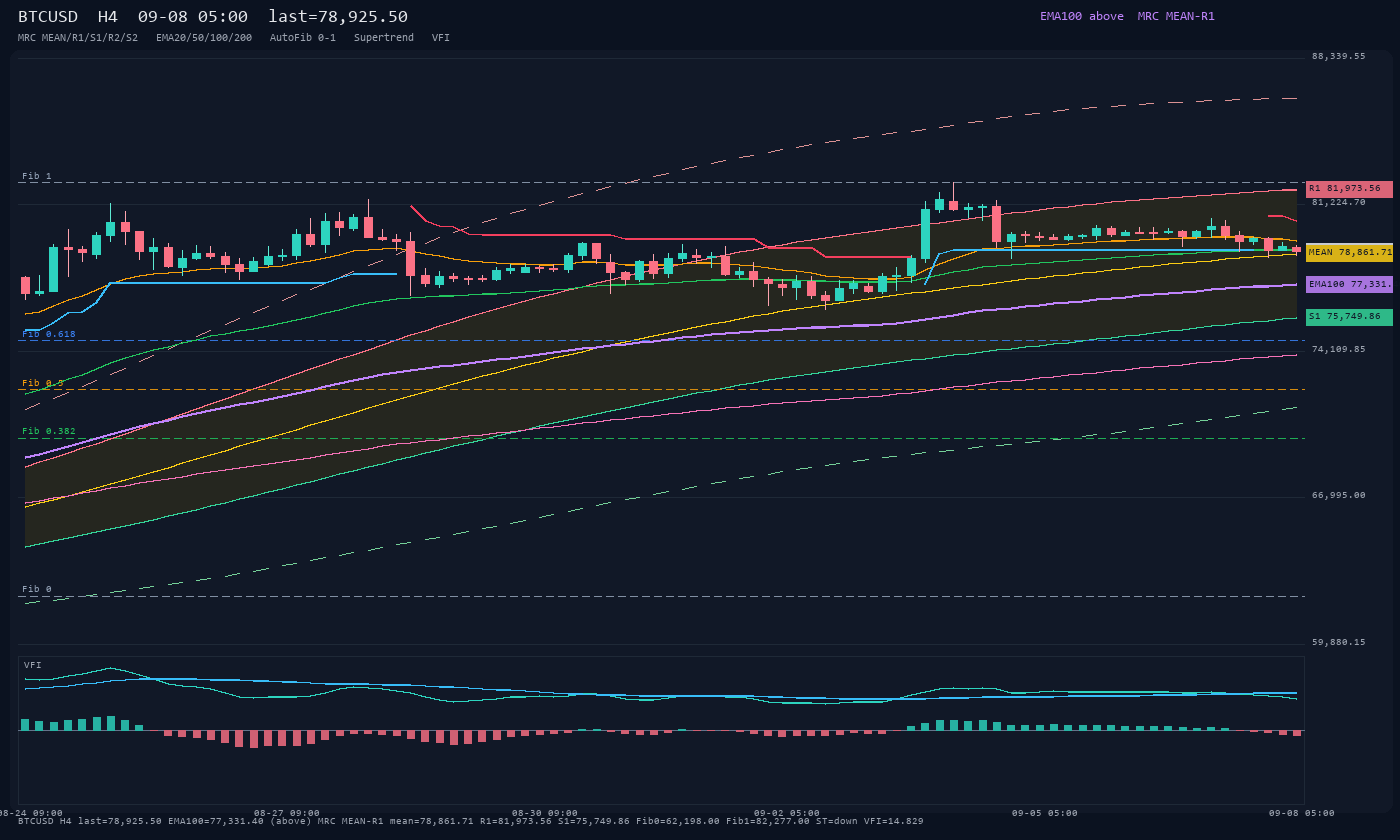Viewport: 1400px width, 840px height.
Task: Click the 'AutoFib 0-1' legend entry
Action: [x=303, y=38]
